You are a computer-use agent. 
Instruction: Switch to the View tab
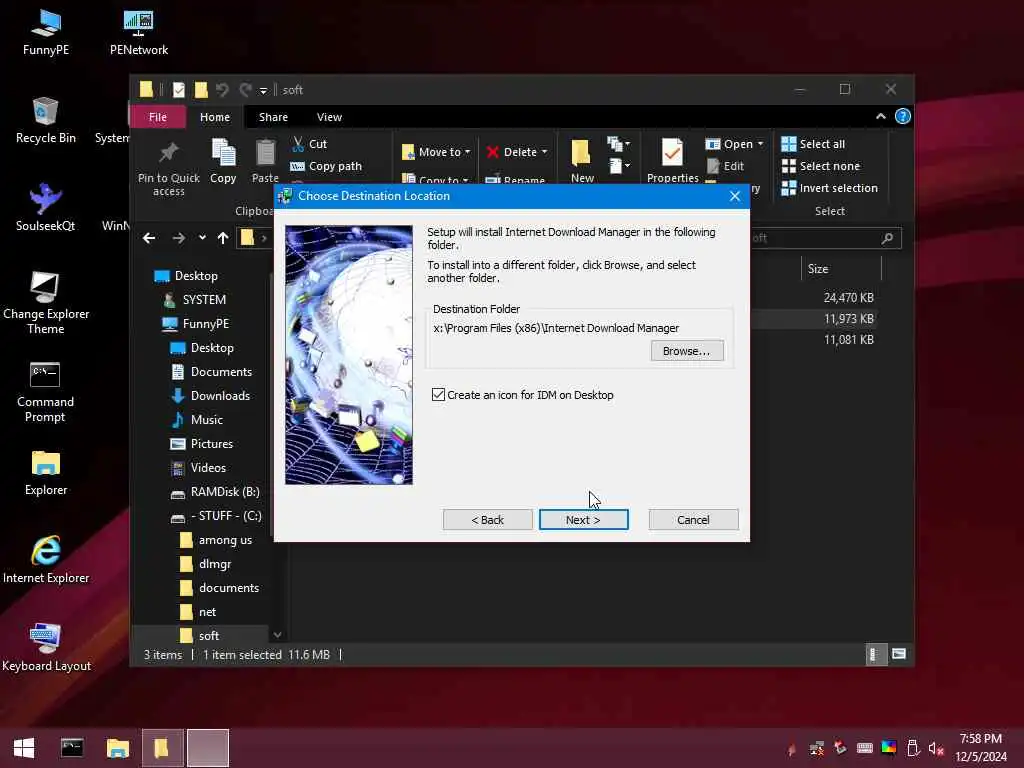(x=329, y=117)
